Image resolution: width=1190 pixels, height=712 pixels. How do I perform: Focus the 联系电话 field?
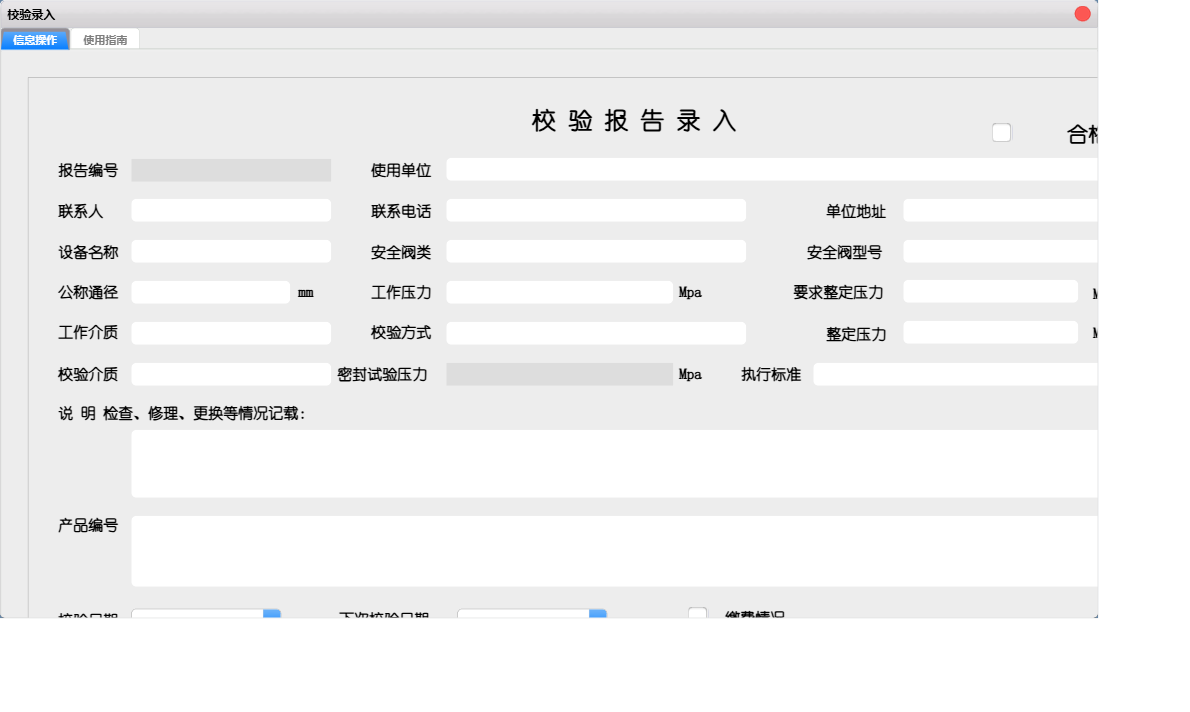[596, 210]
